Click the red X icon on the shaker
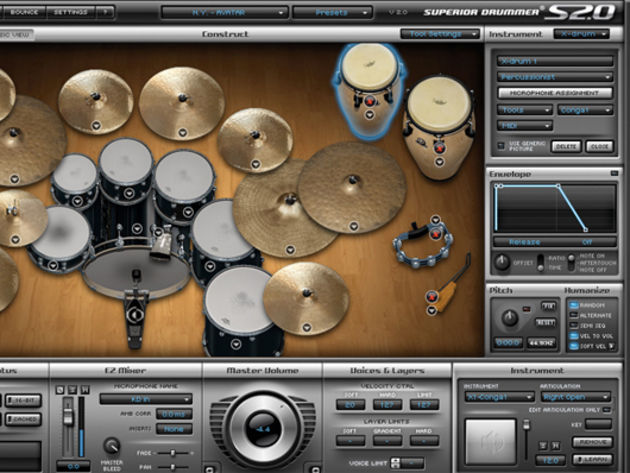Viewport: 630px width, 473px height. [432, 297]
